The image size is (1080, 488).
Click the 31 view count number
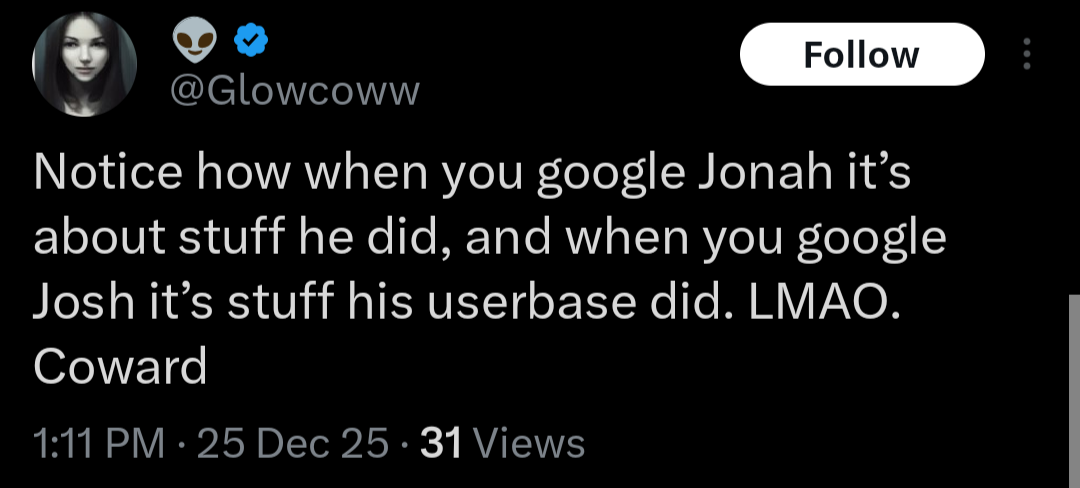pos(439,442)
